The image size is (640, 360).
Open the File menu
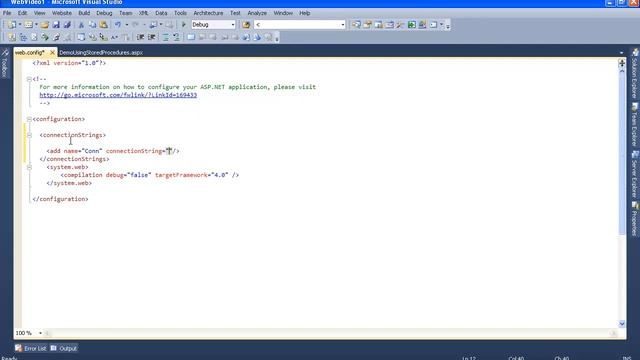pos(7,13)
